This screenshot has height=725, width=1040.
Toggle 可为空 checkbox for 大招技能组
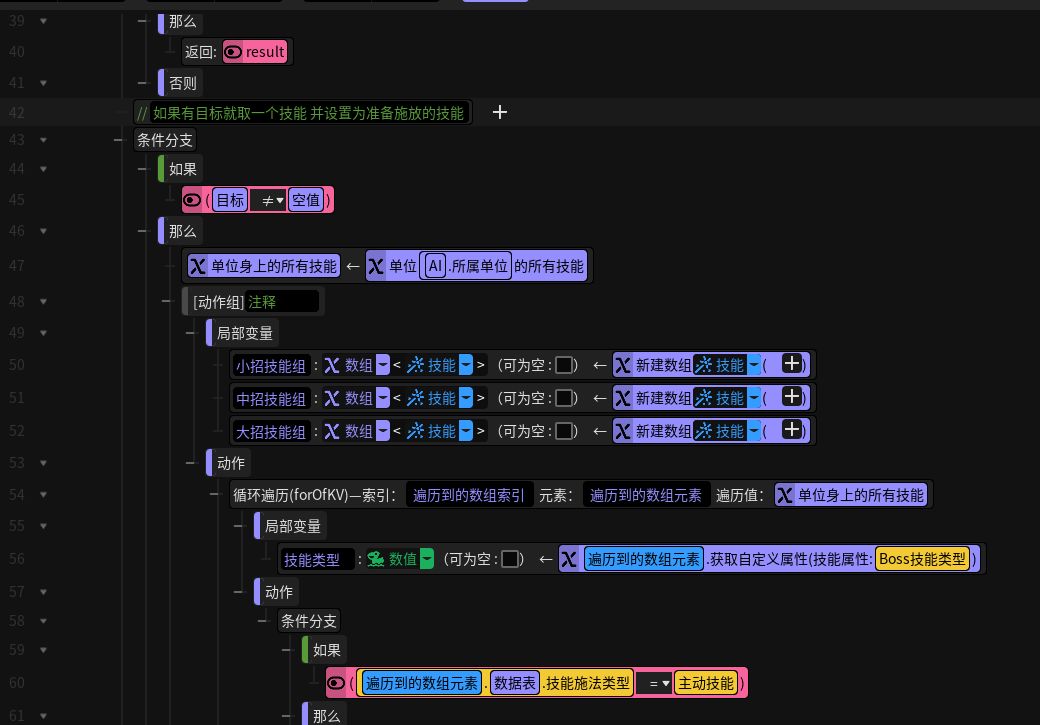564,431
